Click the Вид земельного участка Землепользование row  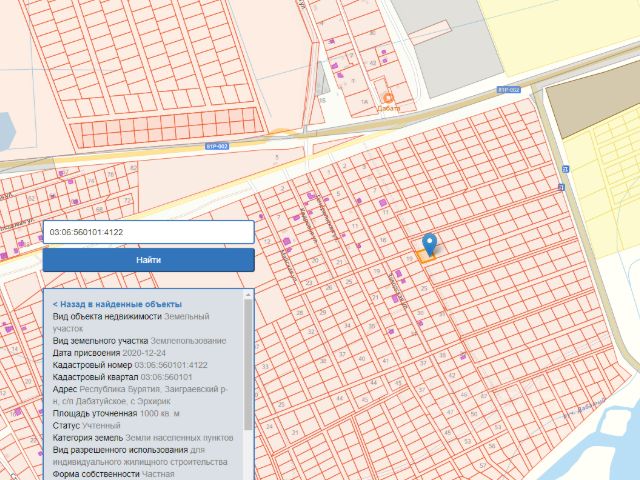pyautogui.click(x=139, y=340)
